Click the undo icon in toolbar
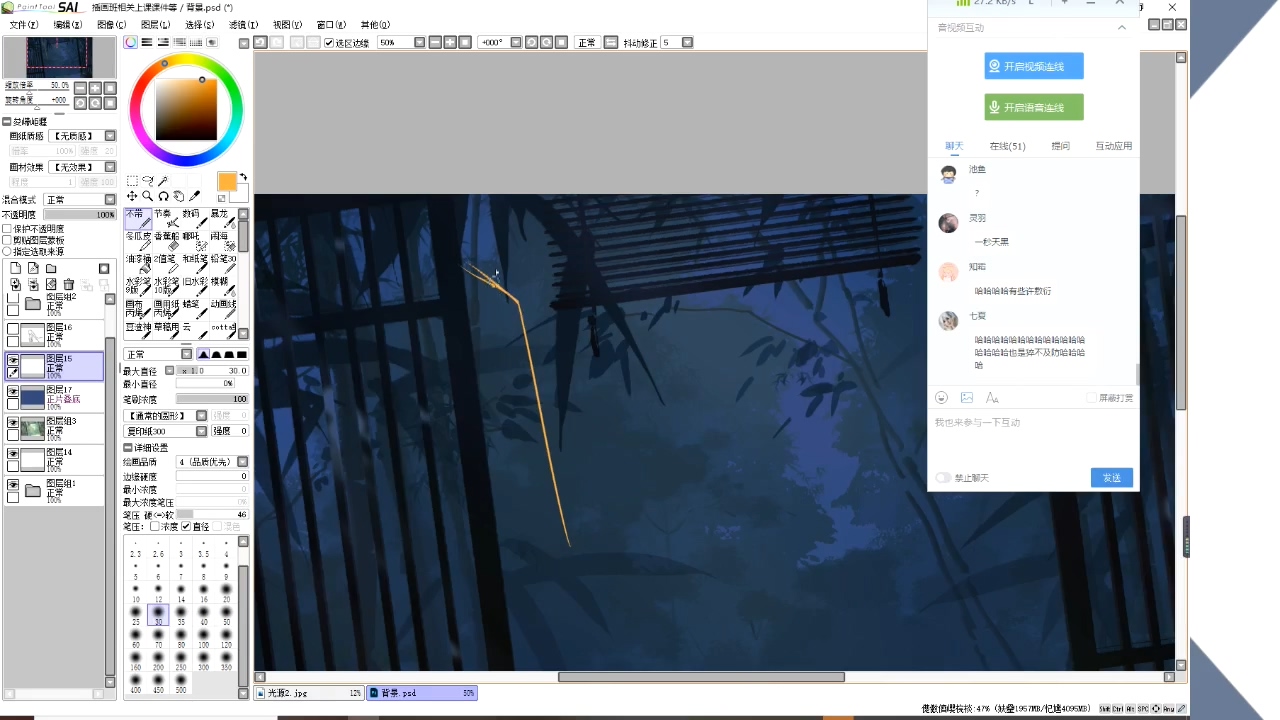The width and height of the screenshot is (1280, 720). (x=260, y=42)
